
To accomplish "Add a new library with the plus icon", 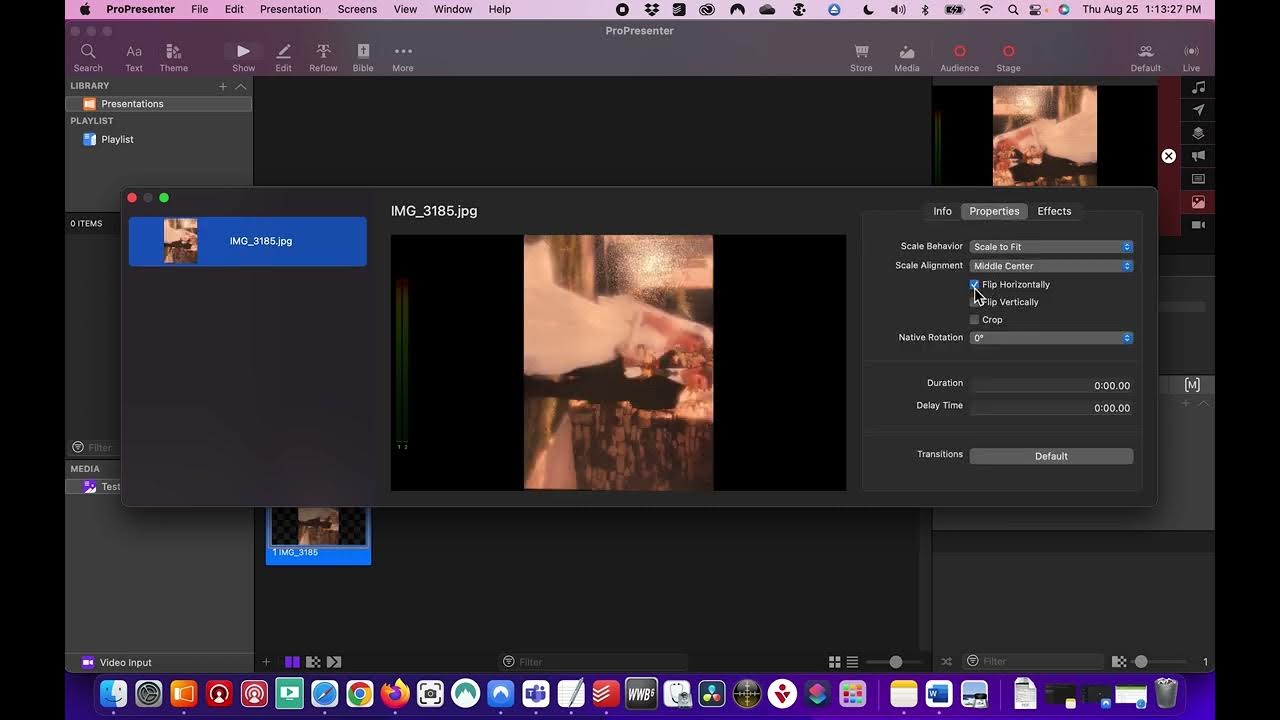I will coord(223,87).
